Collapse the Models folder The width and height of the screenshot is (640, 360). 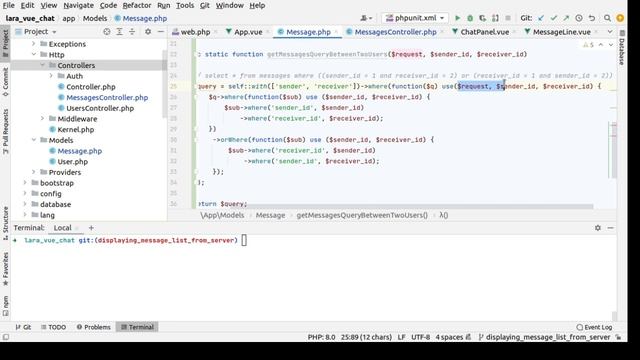click(34, 140)
